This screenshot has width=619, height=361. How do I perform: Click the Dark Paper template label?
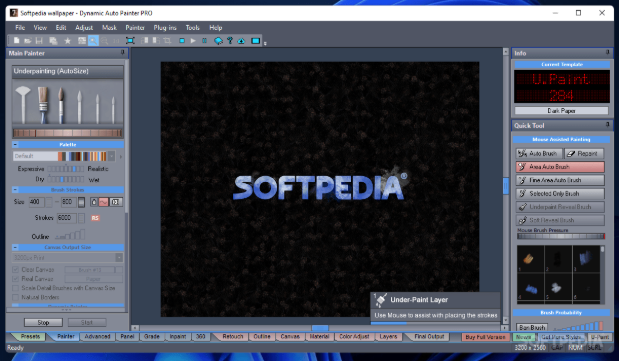pos(561,111)
